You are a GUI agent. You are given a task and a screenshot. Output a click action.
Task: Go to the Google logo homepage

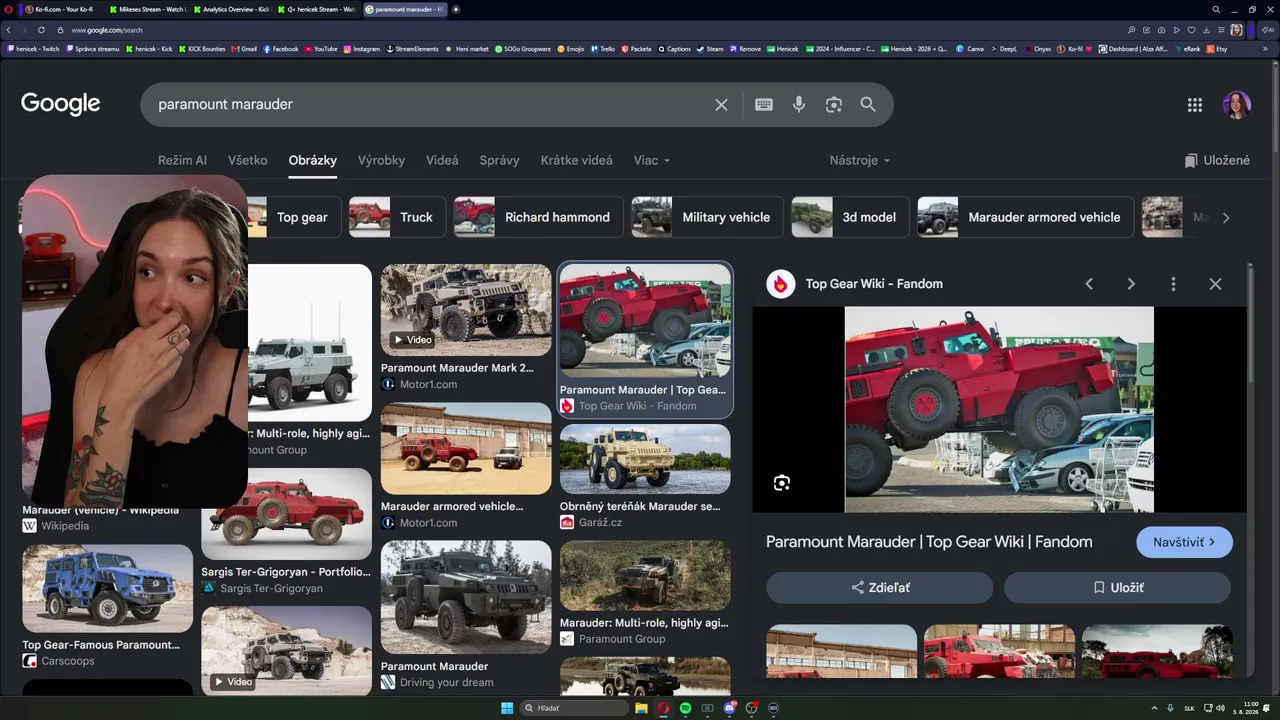pyautogui.click(x=61, y=104)
